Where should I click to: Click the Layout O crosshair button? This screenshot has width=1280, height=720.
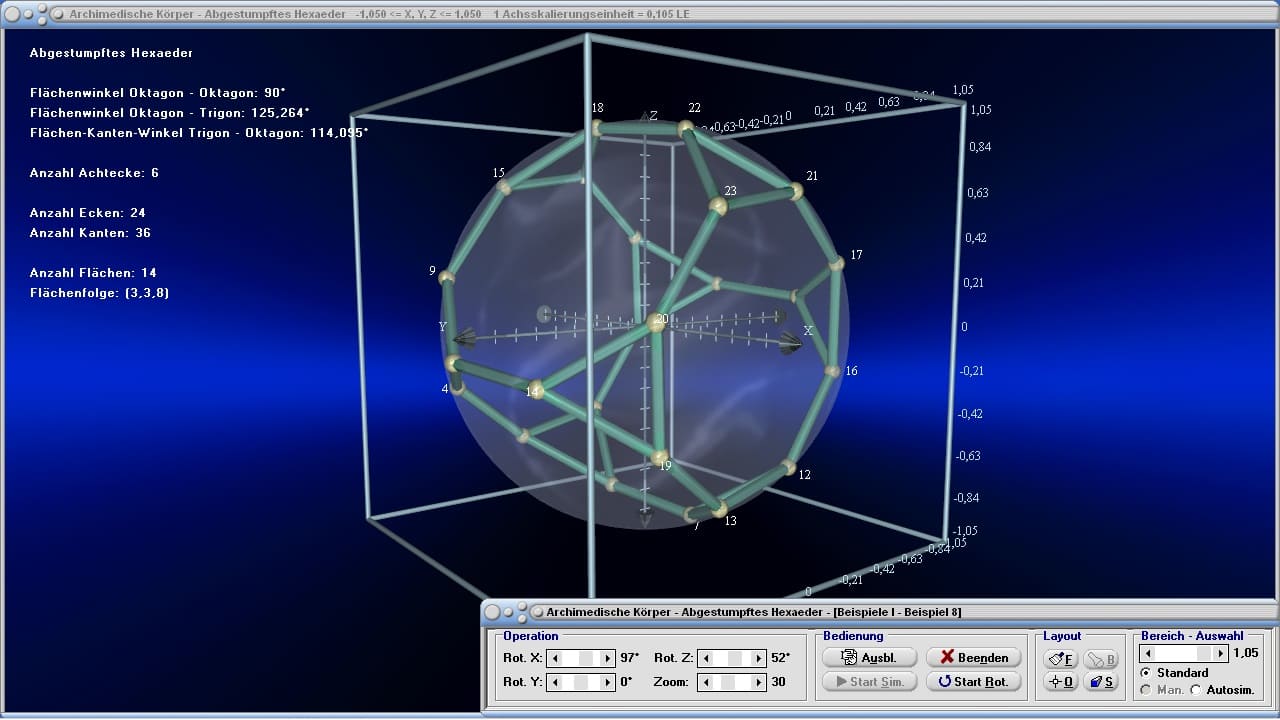[x=1060, y=682]
